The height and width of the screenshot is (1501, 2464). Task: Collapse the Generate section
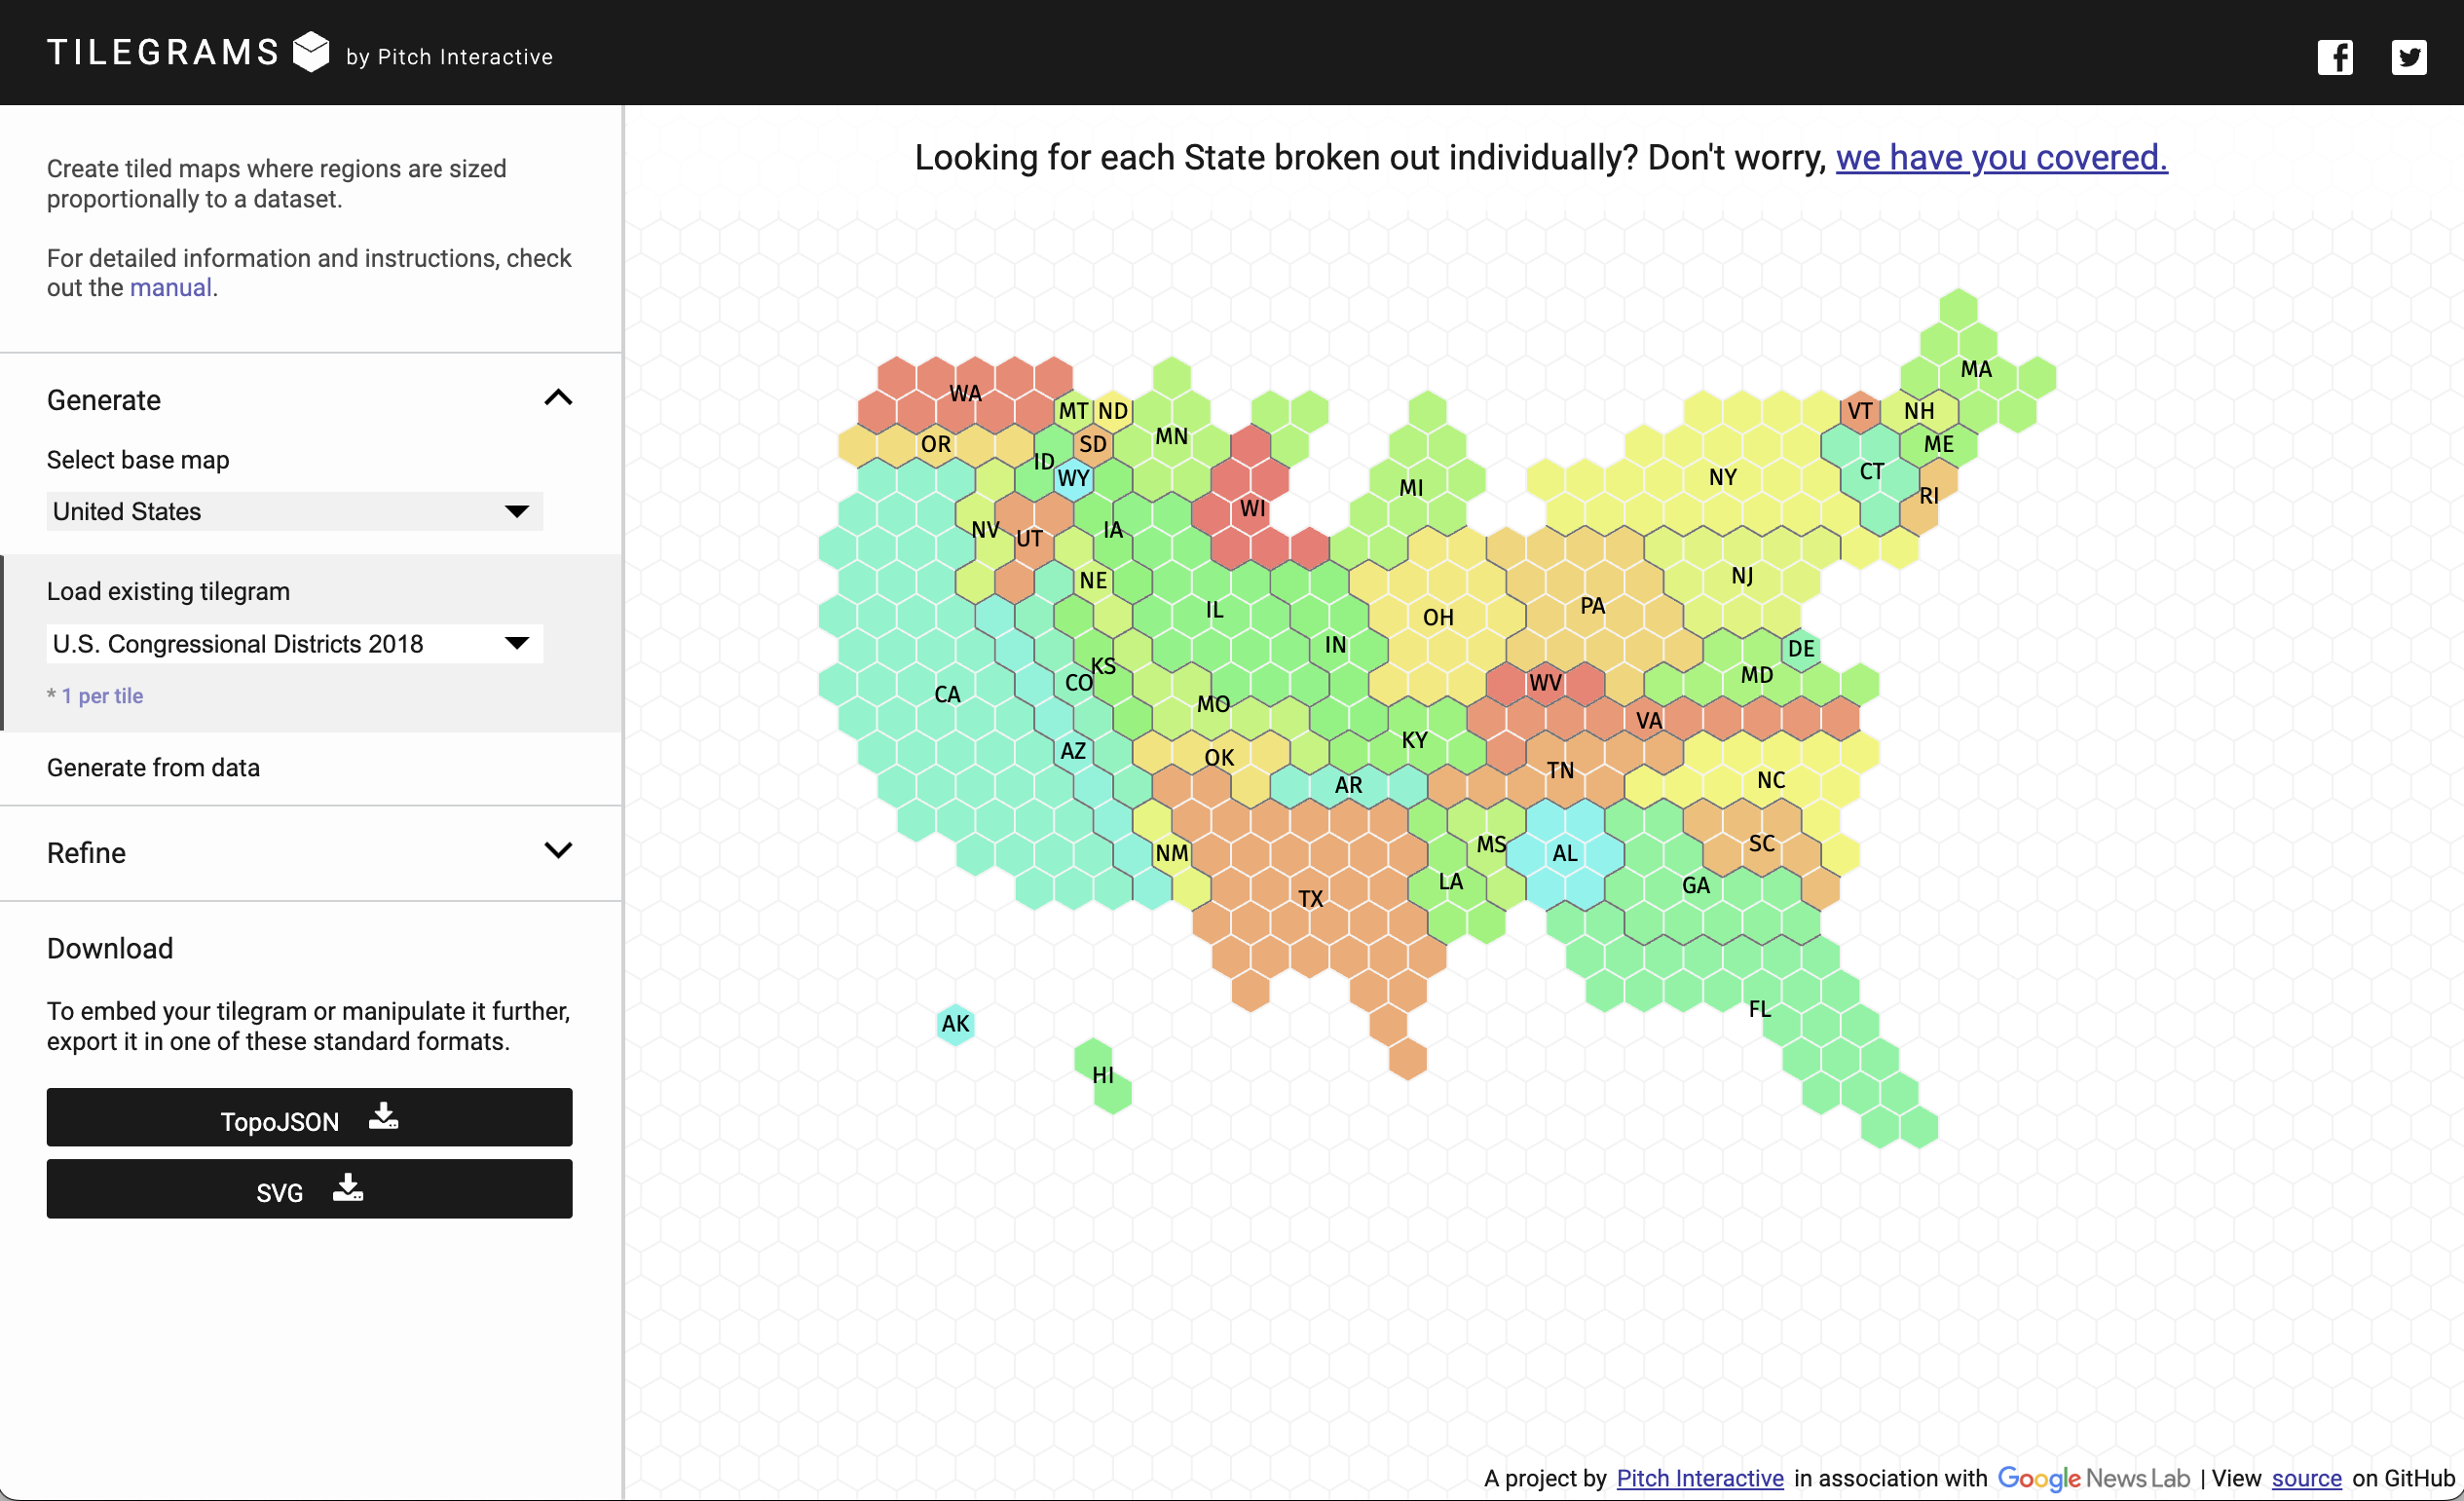(x=558, y=397)
